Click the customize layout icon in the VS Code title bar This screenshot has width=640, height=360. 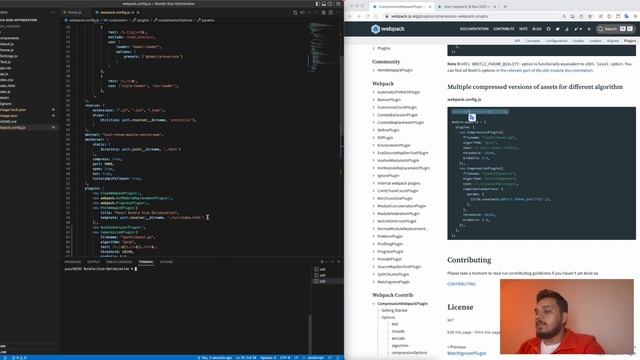pos(338,4)
